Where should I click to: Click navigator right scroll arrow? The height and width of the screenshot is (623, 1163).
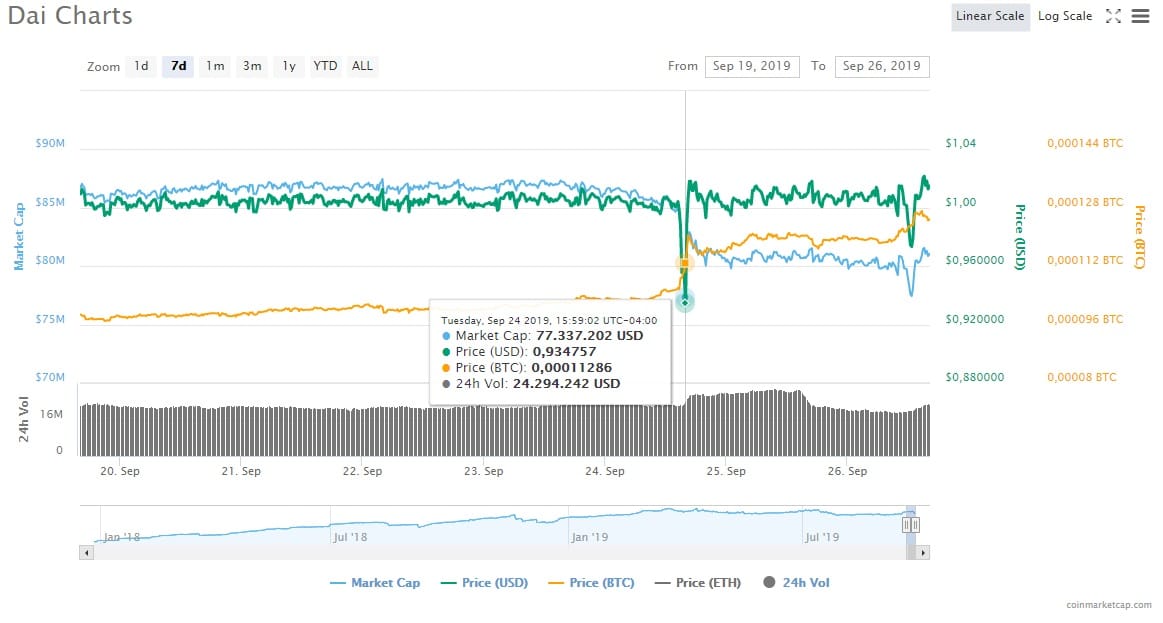point(923,553)
